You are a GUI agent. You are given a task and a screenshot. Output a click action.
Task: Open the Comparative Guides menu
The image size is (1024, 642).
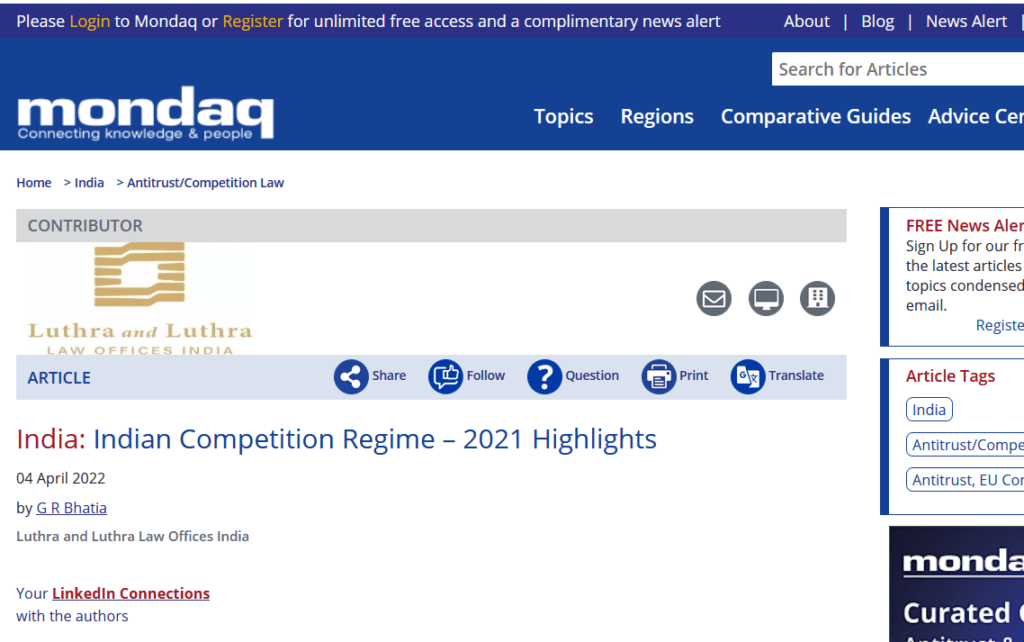[815, 117]
